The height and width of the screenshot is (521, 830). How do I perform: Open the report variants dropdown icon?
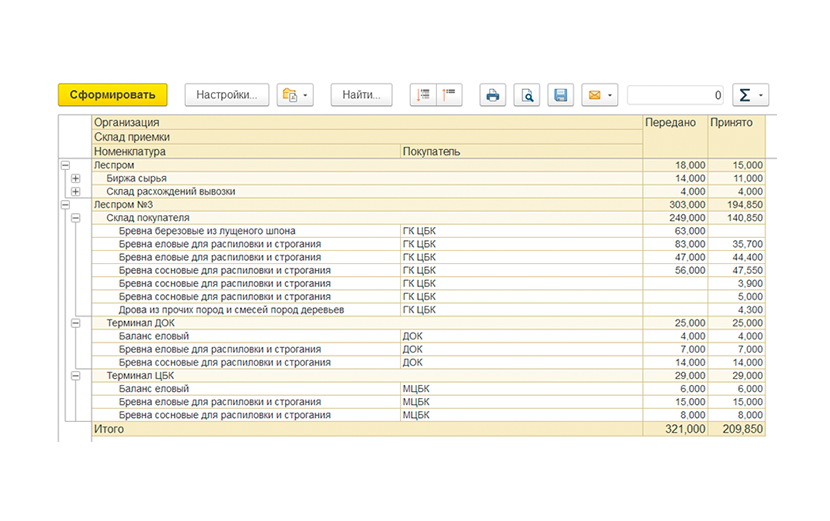point(295,95)
